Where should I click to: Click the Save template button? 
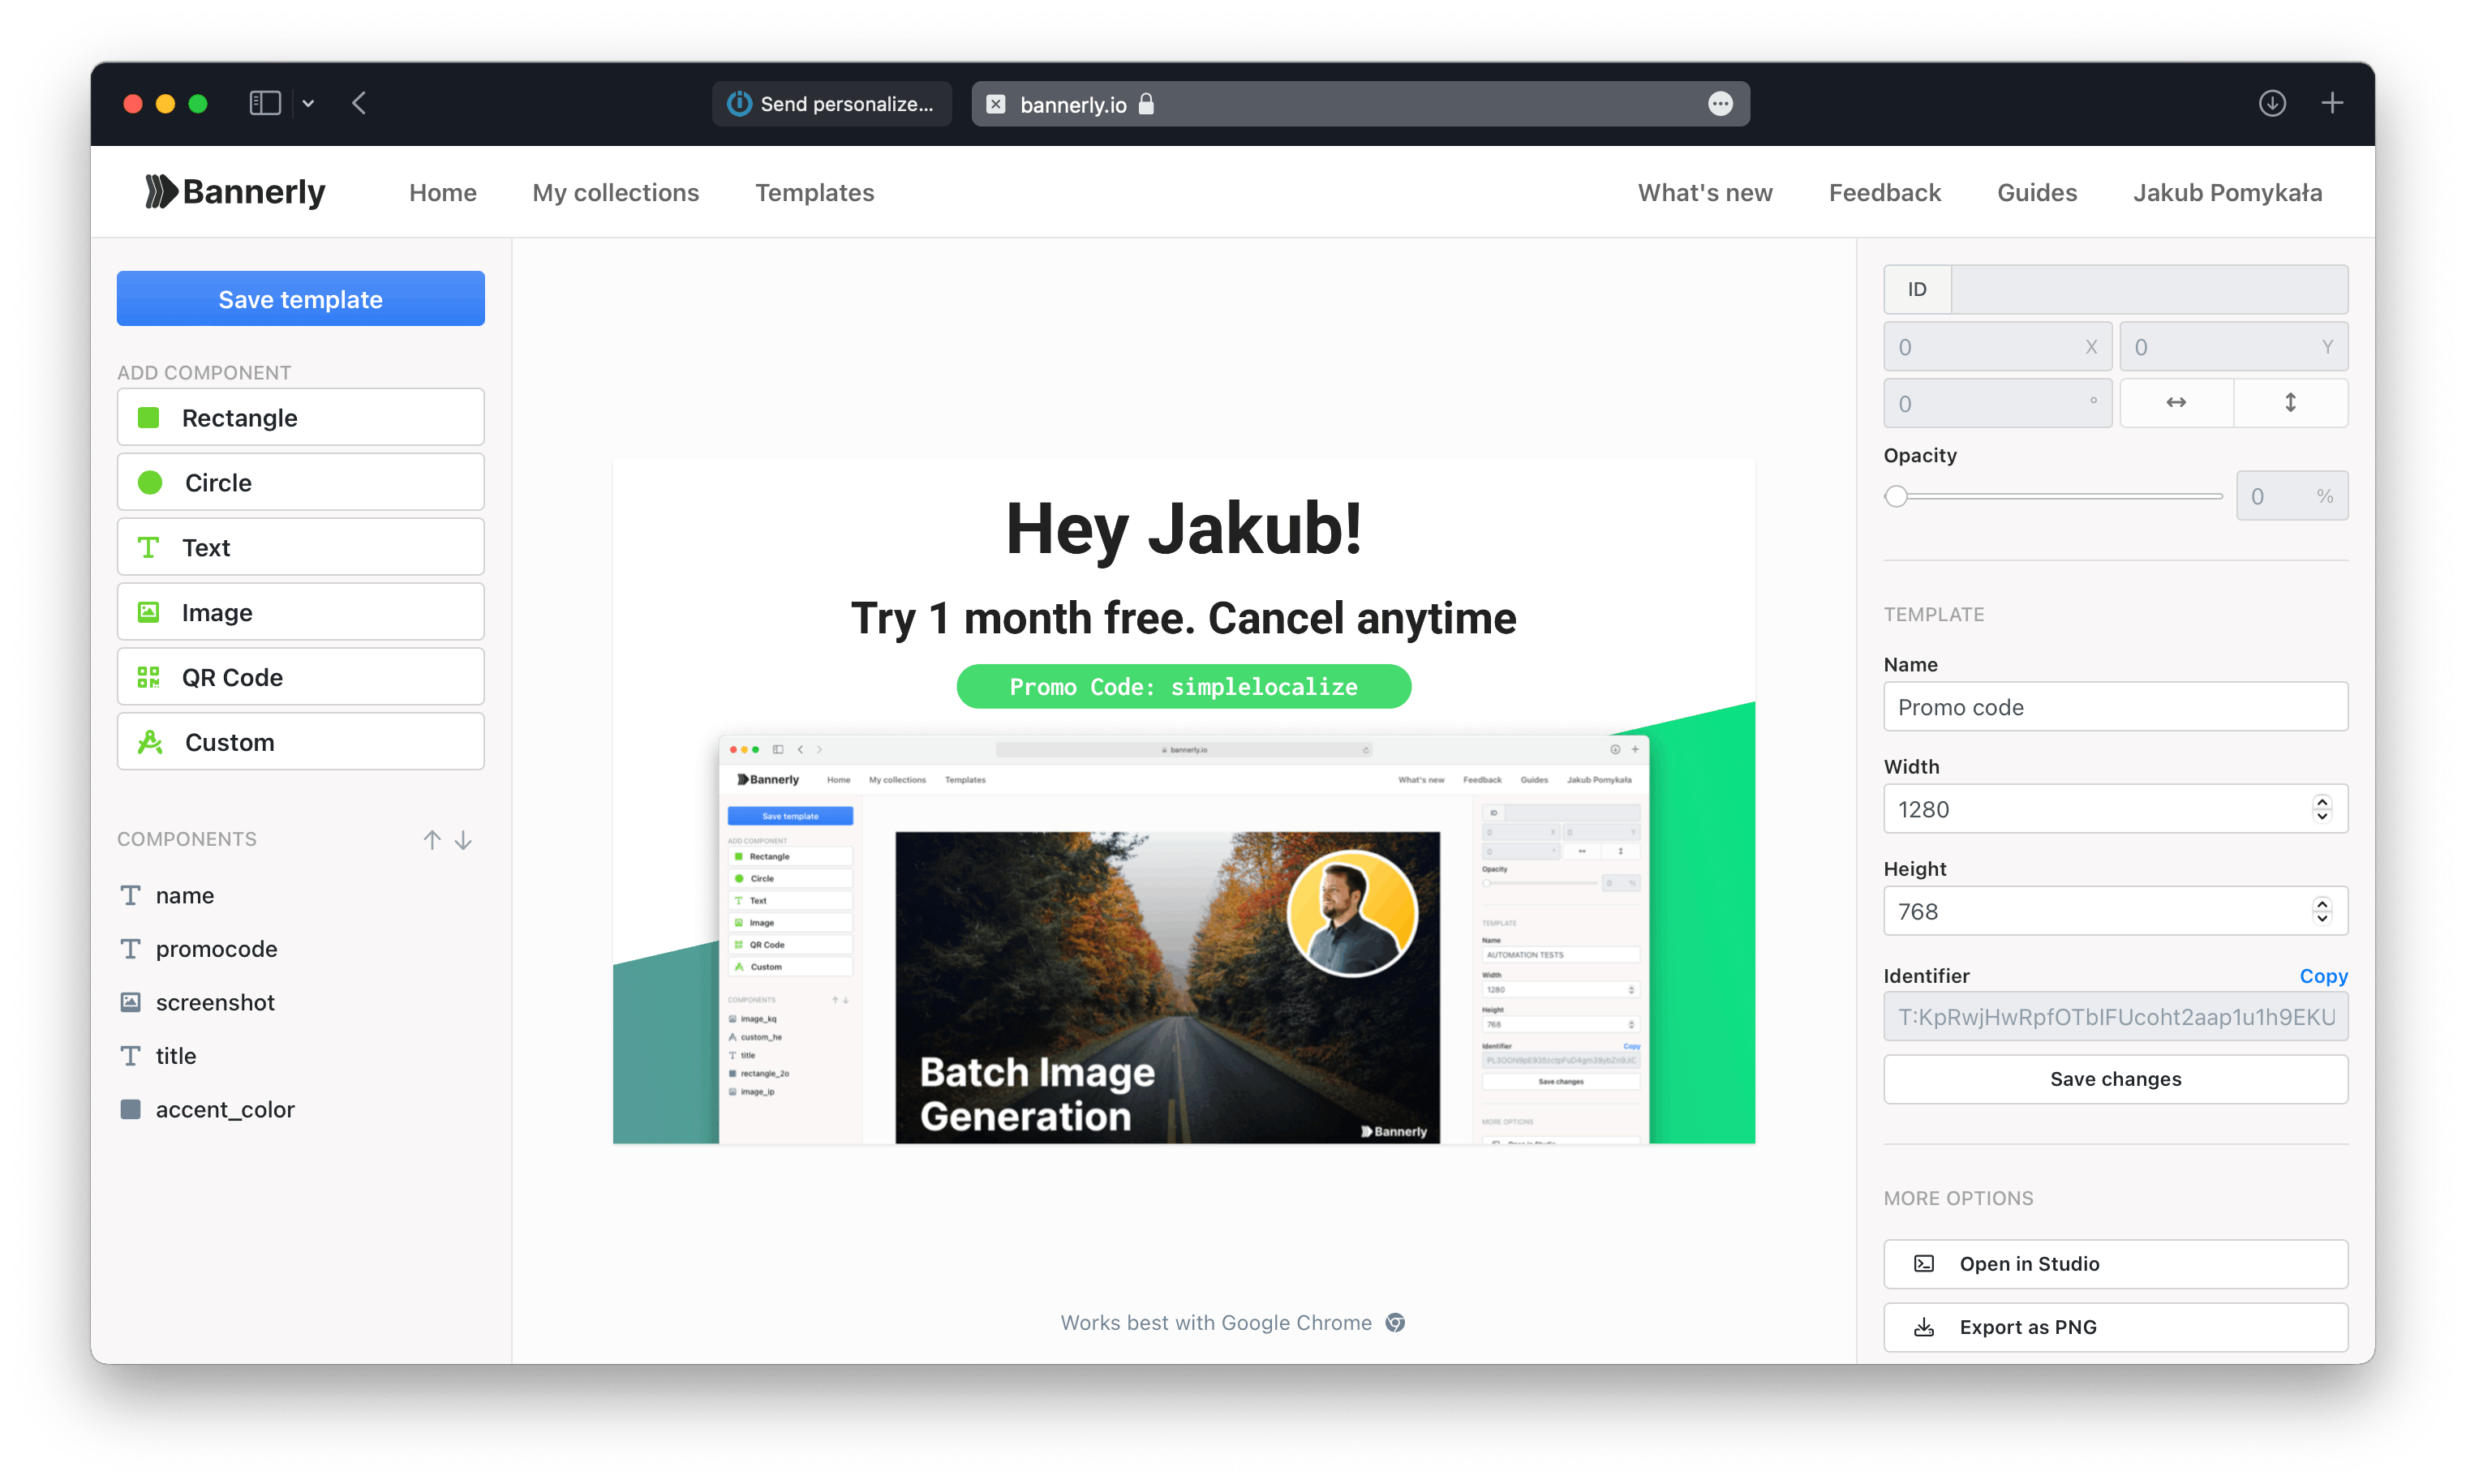tap(300, 299)
